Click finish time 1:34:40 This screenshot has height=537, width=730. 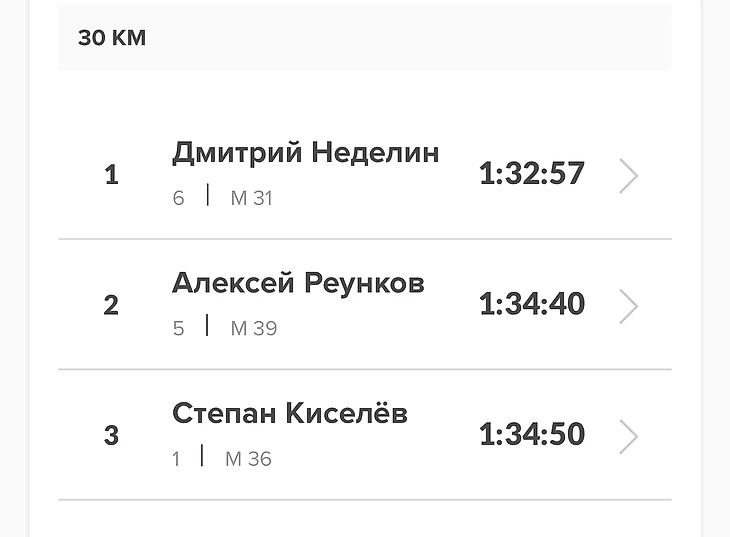[531, 304]
